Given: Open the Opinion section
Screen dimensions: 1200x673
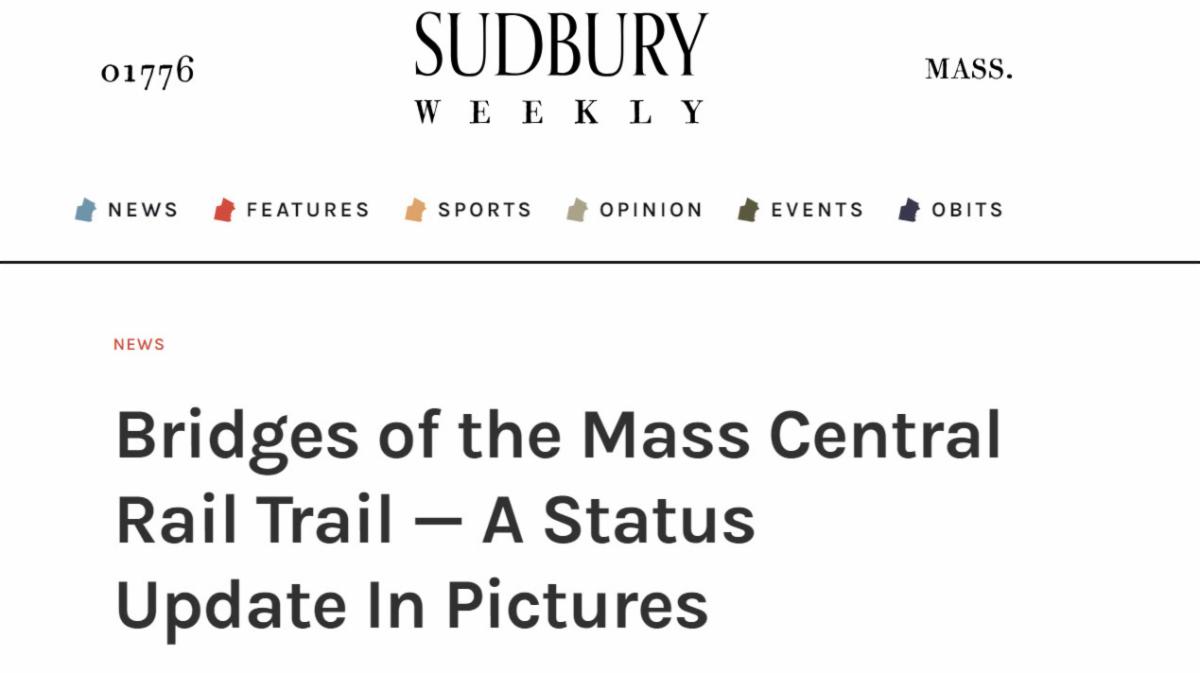Looking at the screenshot, I should pos(650,210).
